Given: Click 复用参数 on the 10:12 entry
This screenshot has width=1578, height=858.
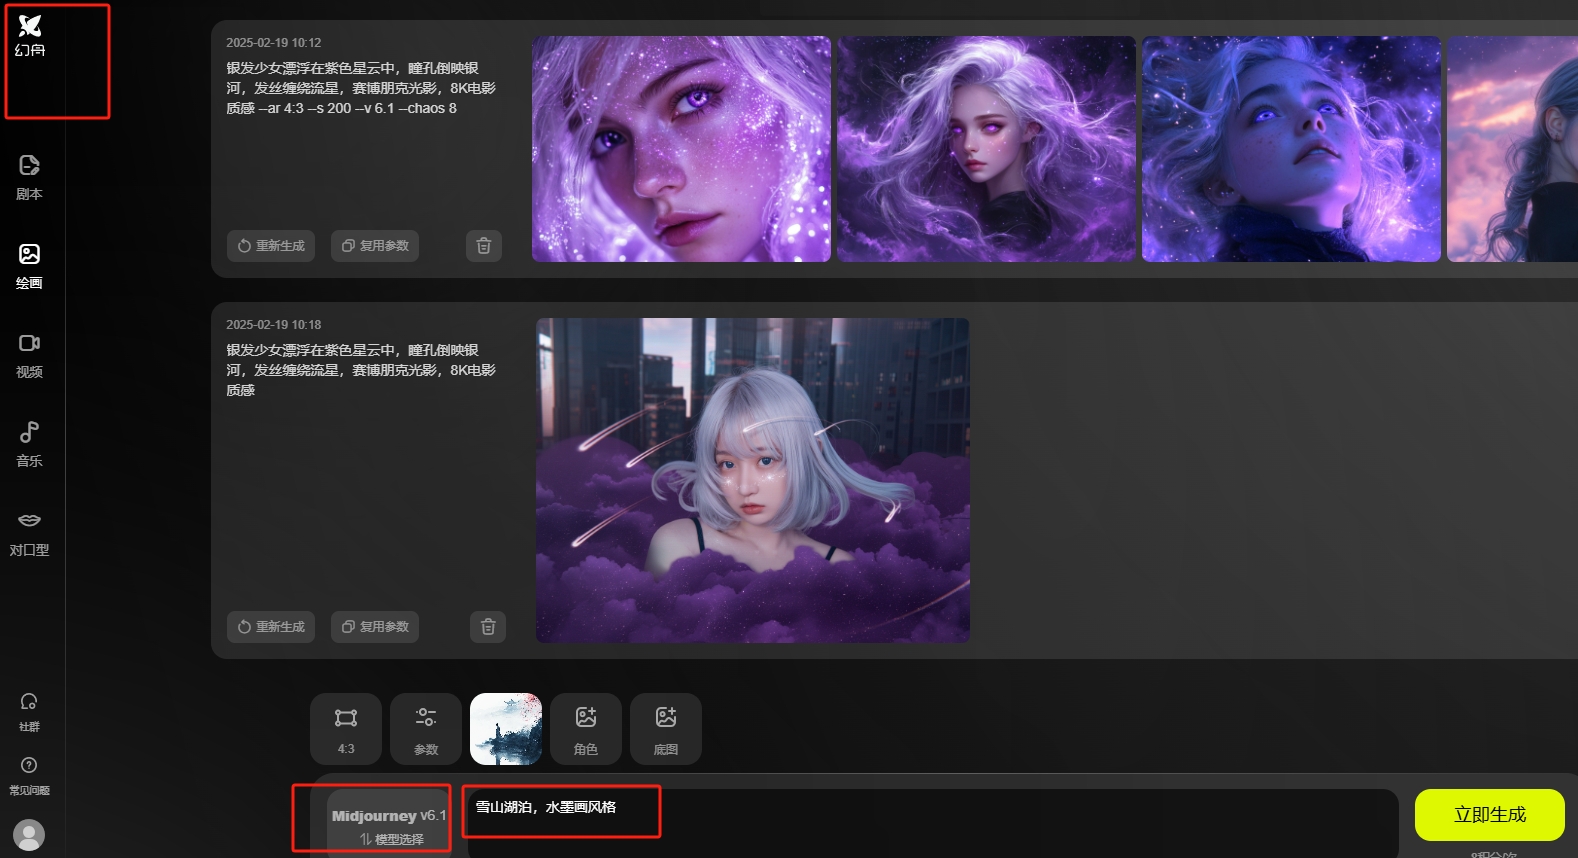Looking at the screenshot, I should click(x=375, y=246).
